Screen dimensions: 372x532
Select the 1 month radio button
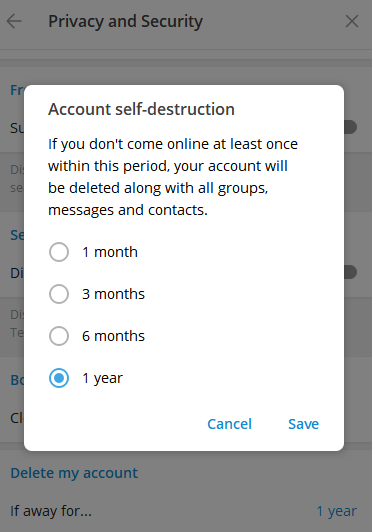tap(59, 252)
